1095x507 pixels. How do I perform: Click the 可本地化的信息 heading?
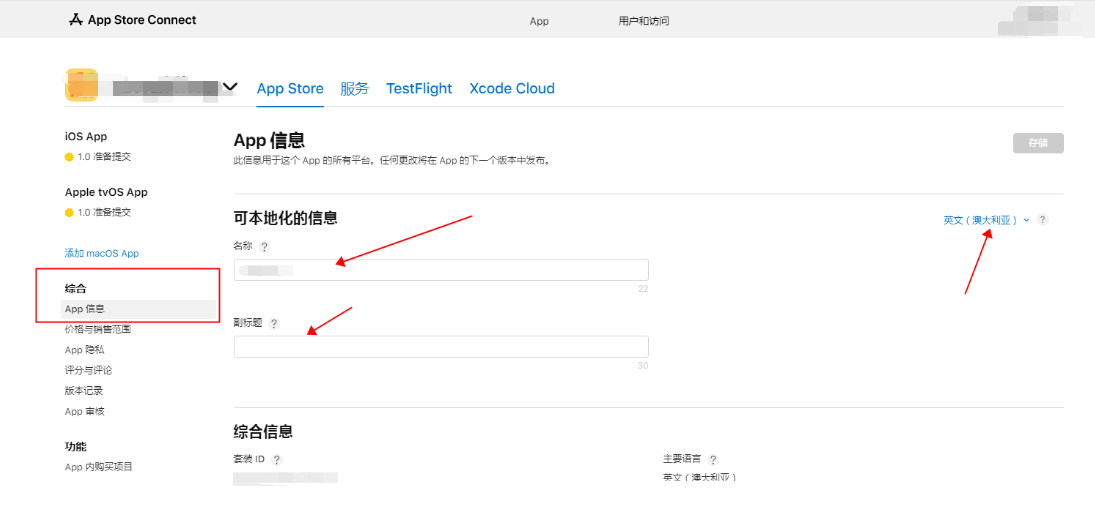pyautogui.click(x=286, y=218)
